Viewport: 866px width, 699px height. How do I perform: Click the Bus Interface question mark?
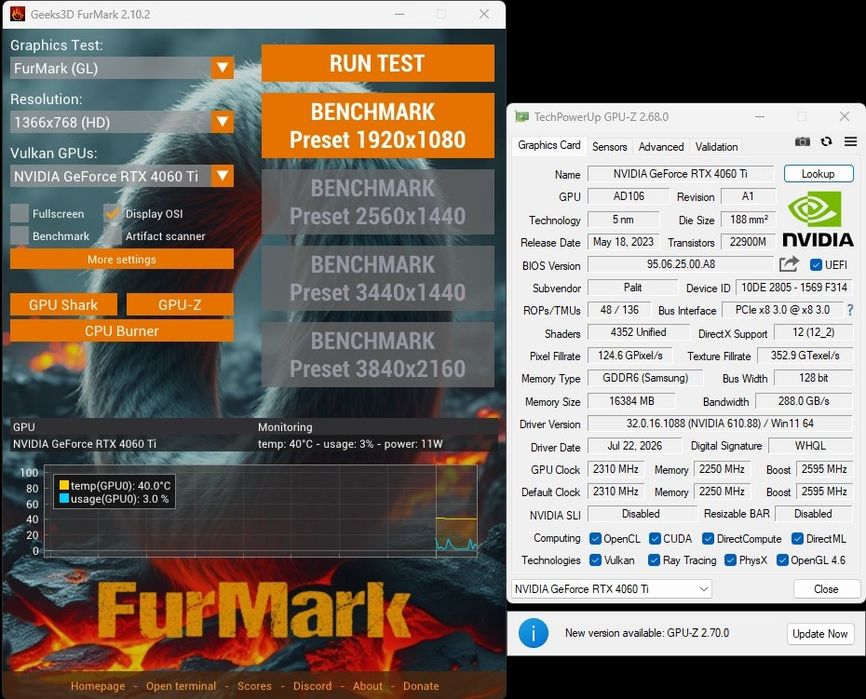[850, 310]
